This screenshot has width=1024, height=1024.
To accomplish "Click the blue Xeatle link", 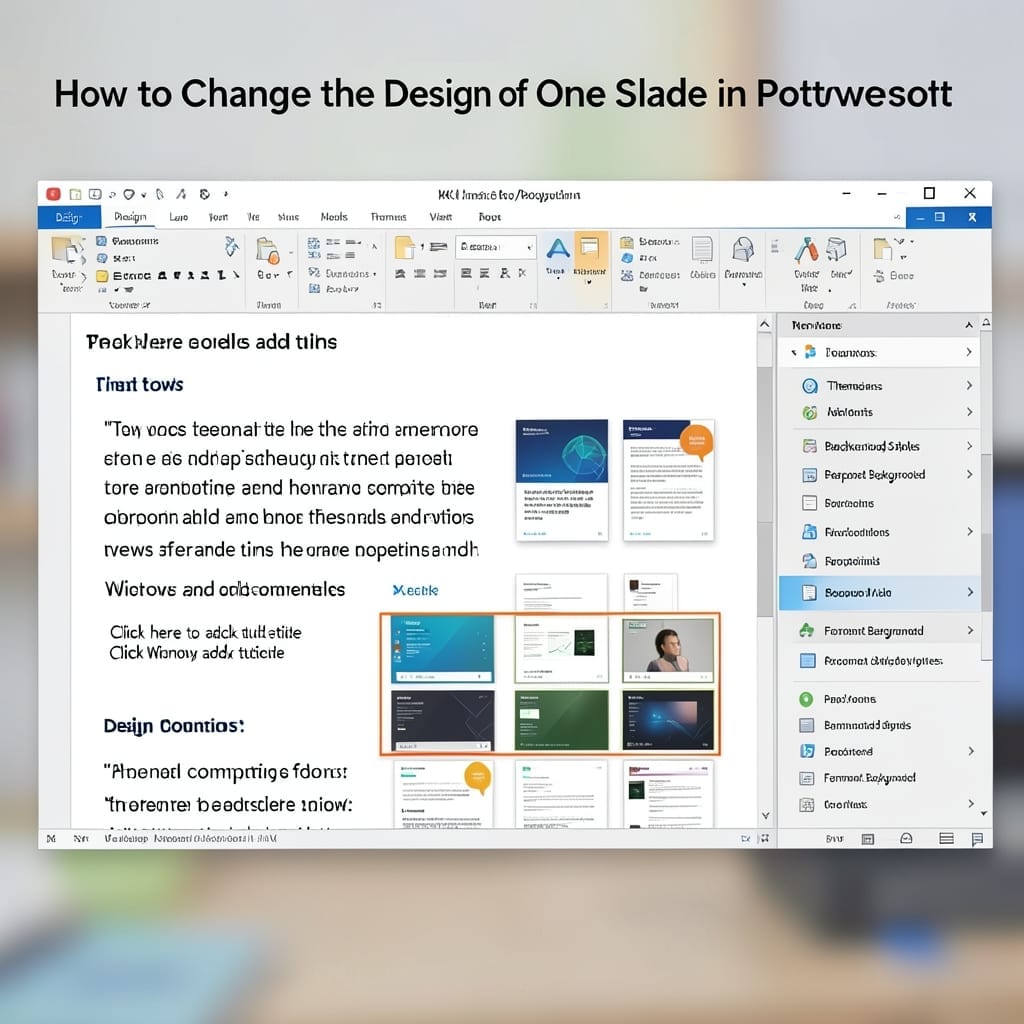I will (415, 590).
